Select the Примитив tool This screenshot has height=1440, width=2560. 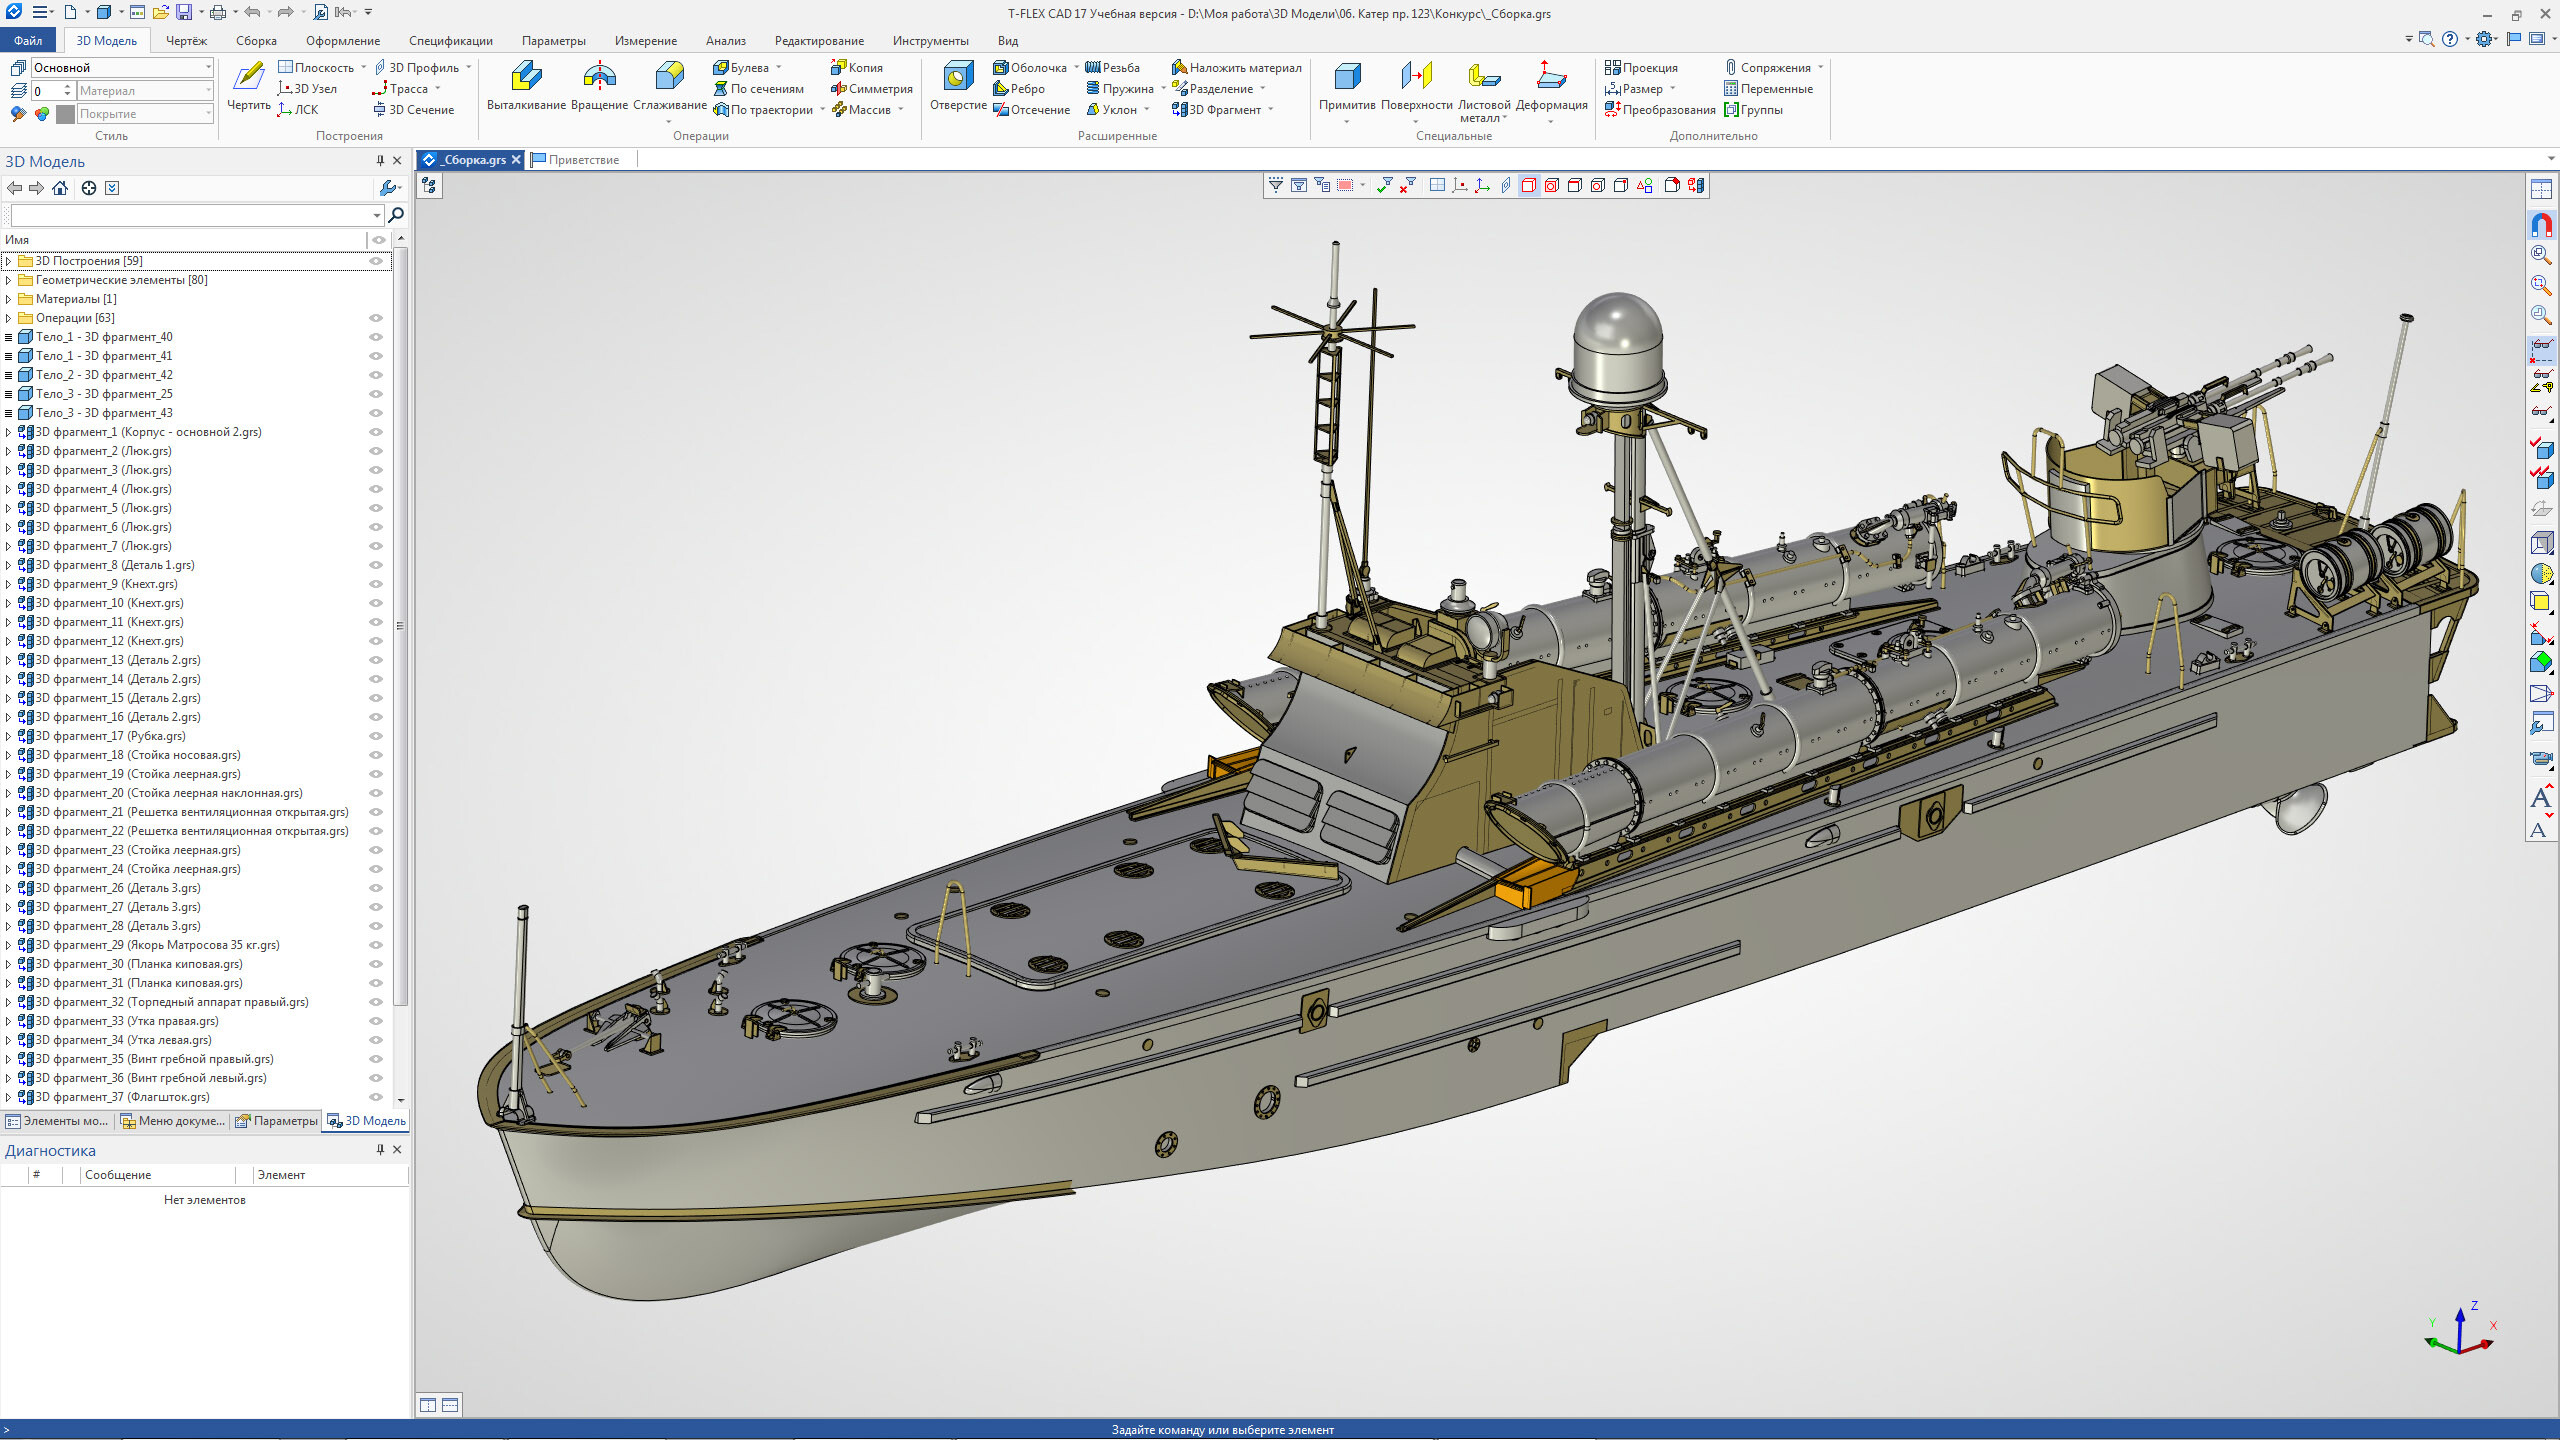pyautogui.click(x=1347, y=90)
